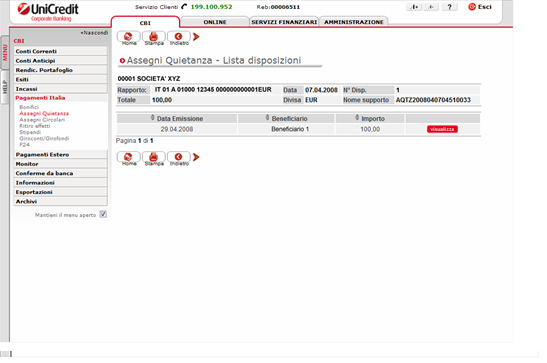Open the SERVIZI FINANZIARI tab
Screen dimensions: 547x363
[x=284, y=22]
